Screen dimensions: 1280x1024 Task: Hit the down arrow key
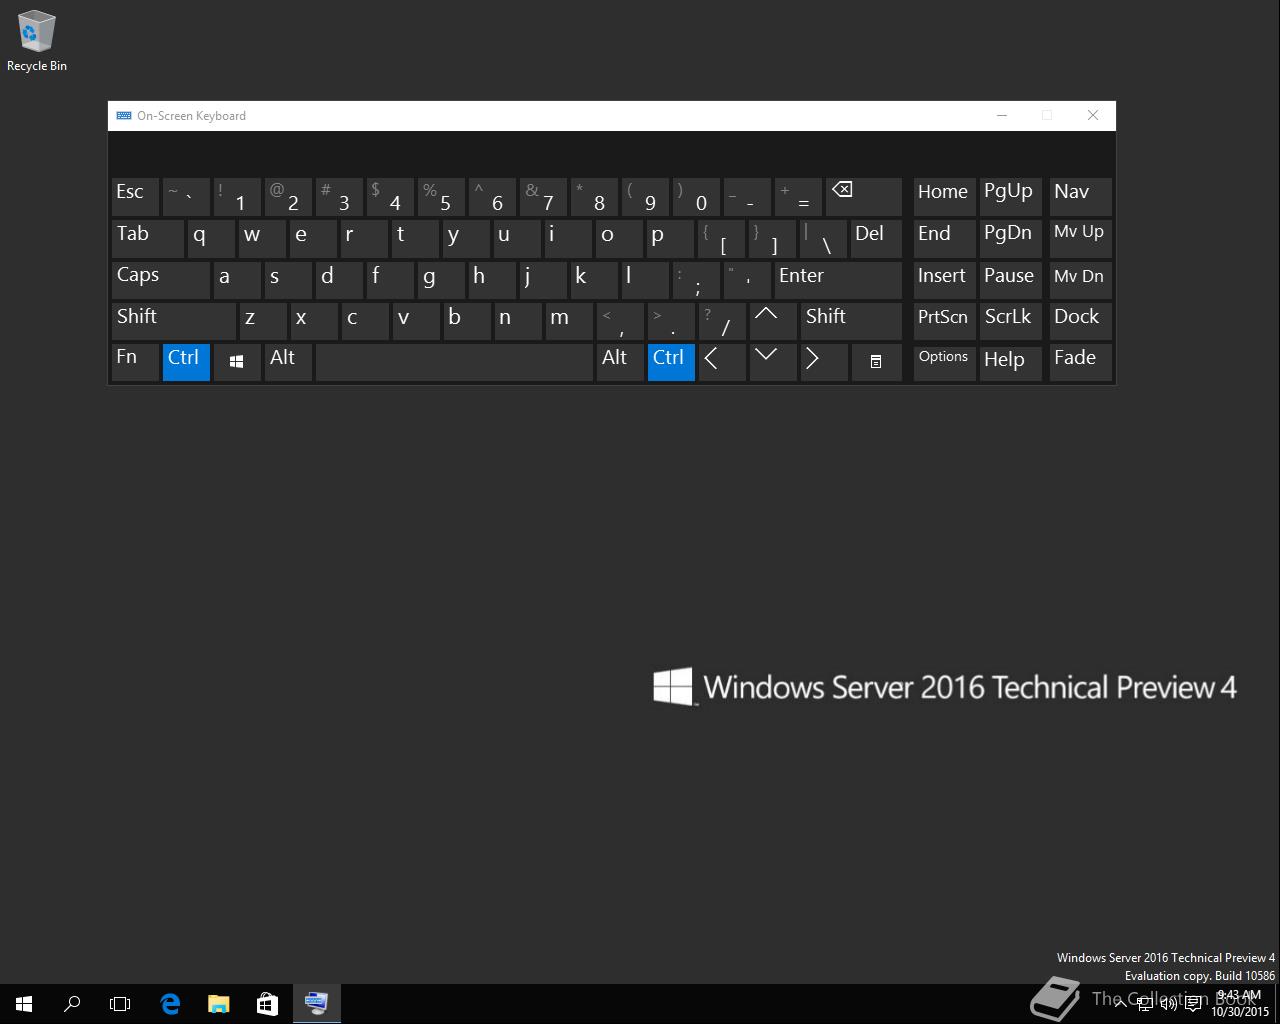(773, 362)
